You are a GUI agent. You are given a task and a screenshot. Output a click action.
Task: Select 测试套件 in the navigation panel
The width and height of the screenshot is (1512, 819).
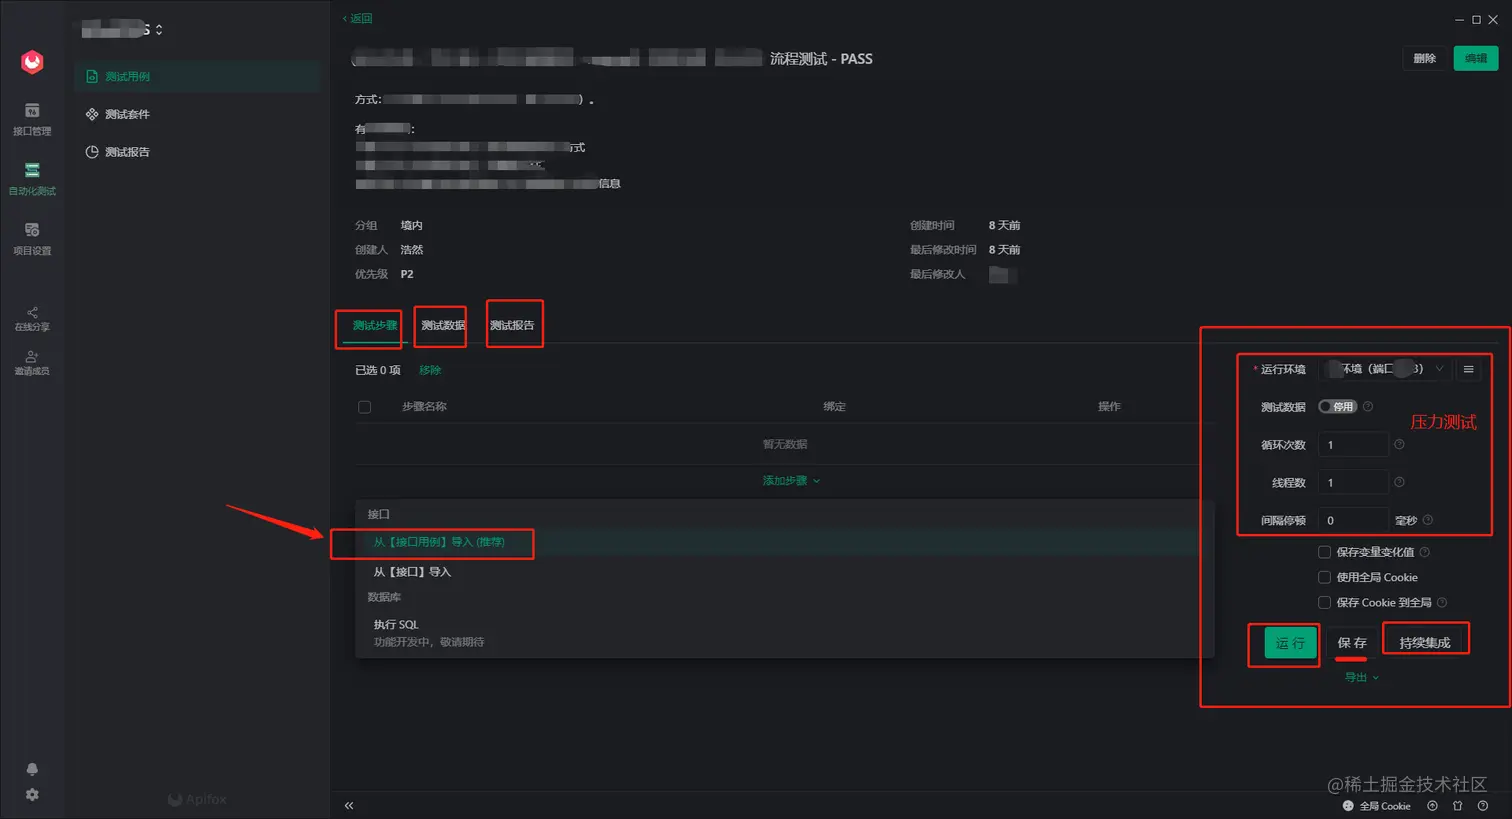(x=197, y=114)
